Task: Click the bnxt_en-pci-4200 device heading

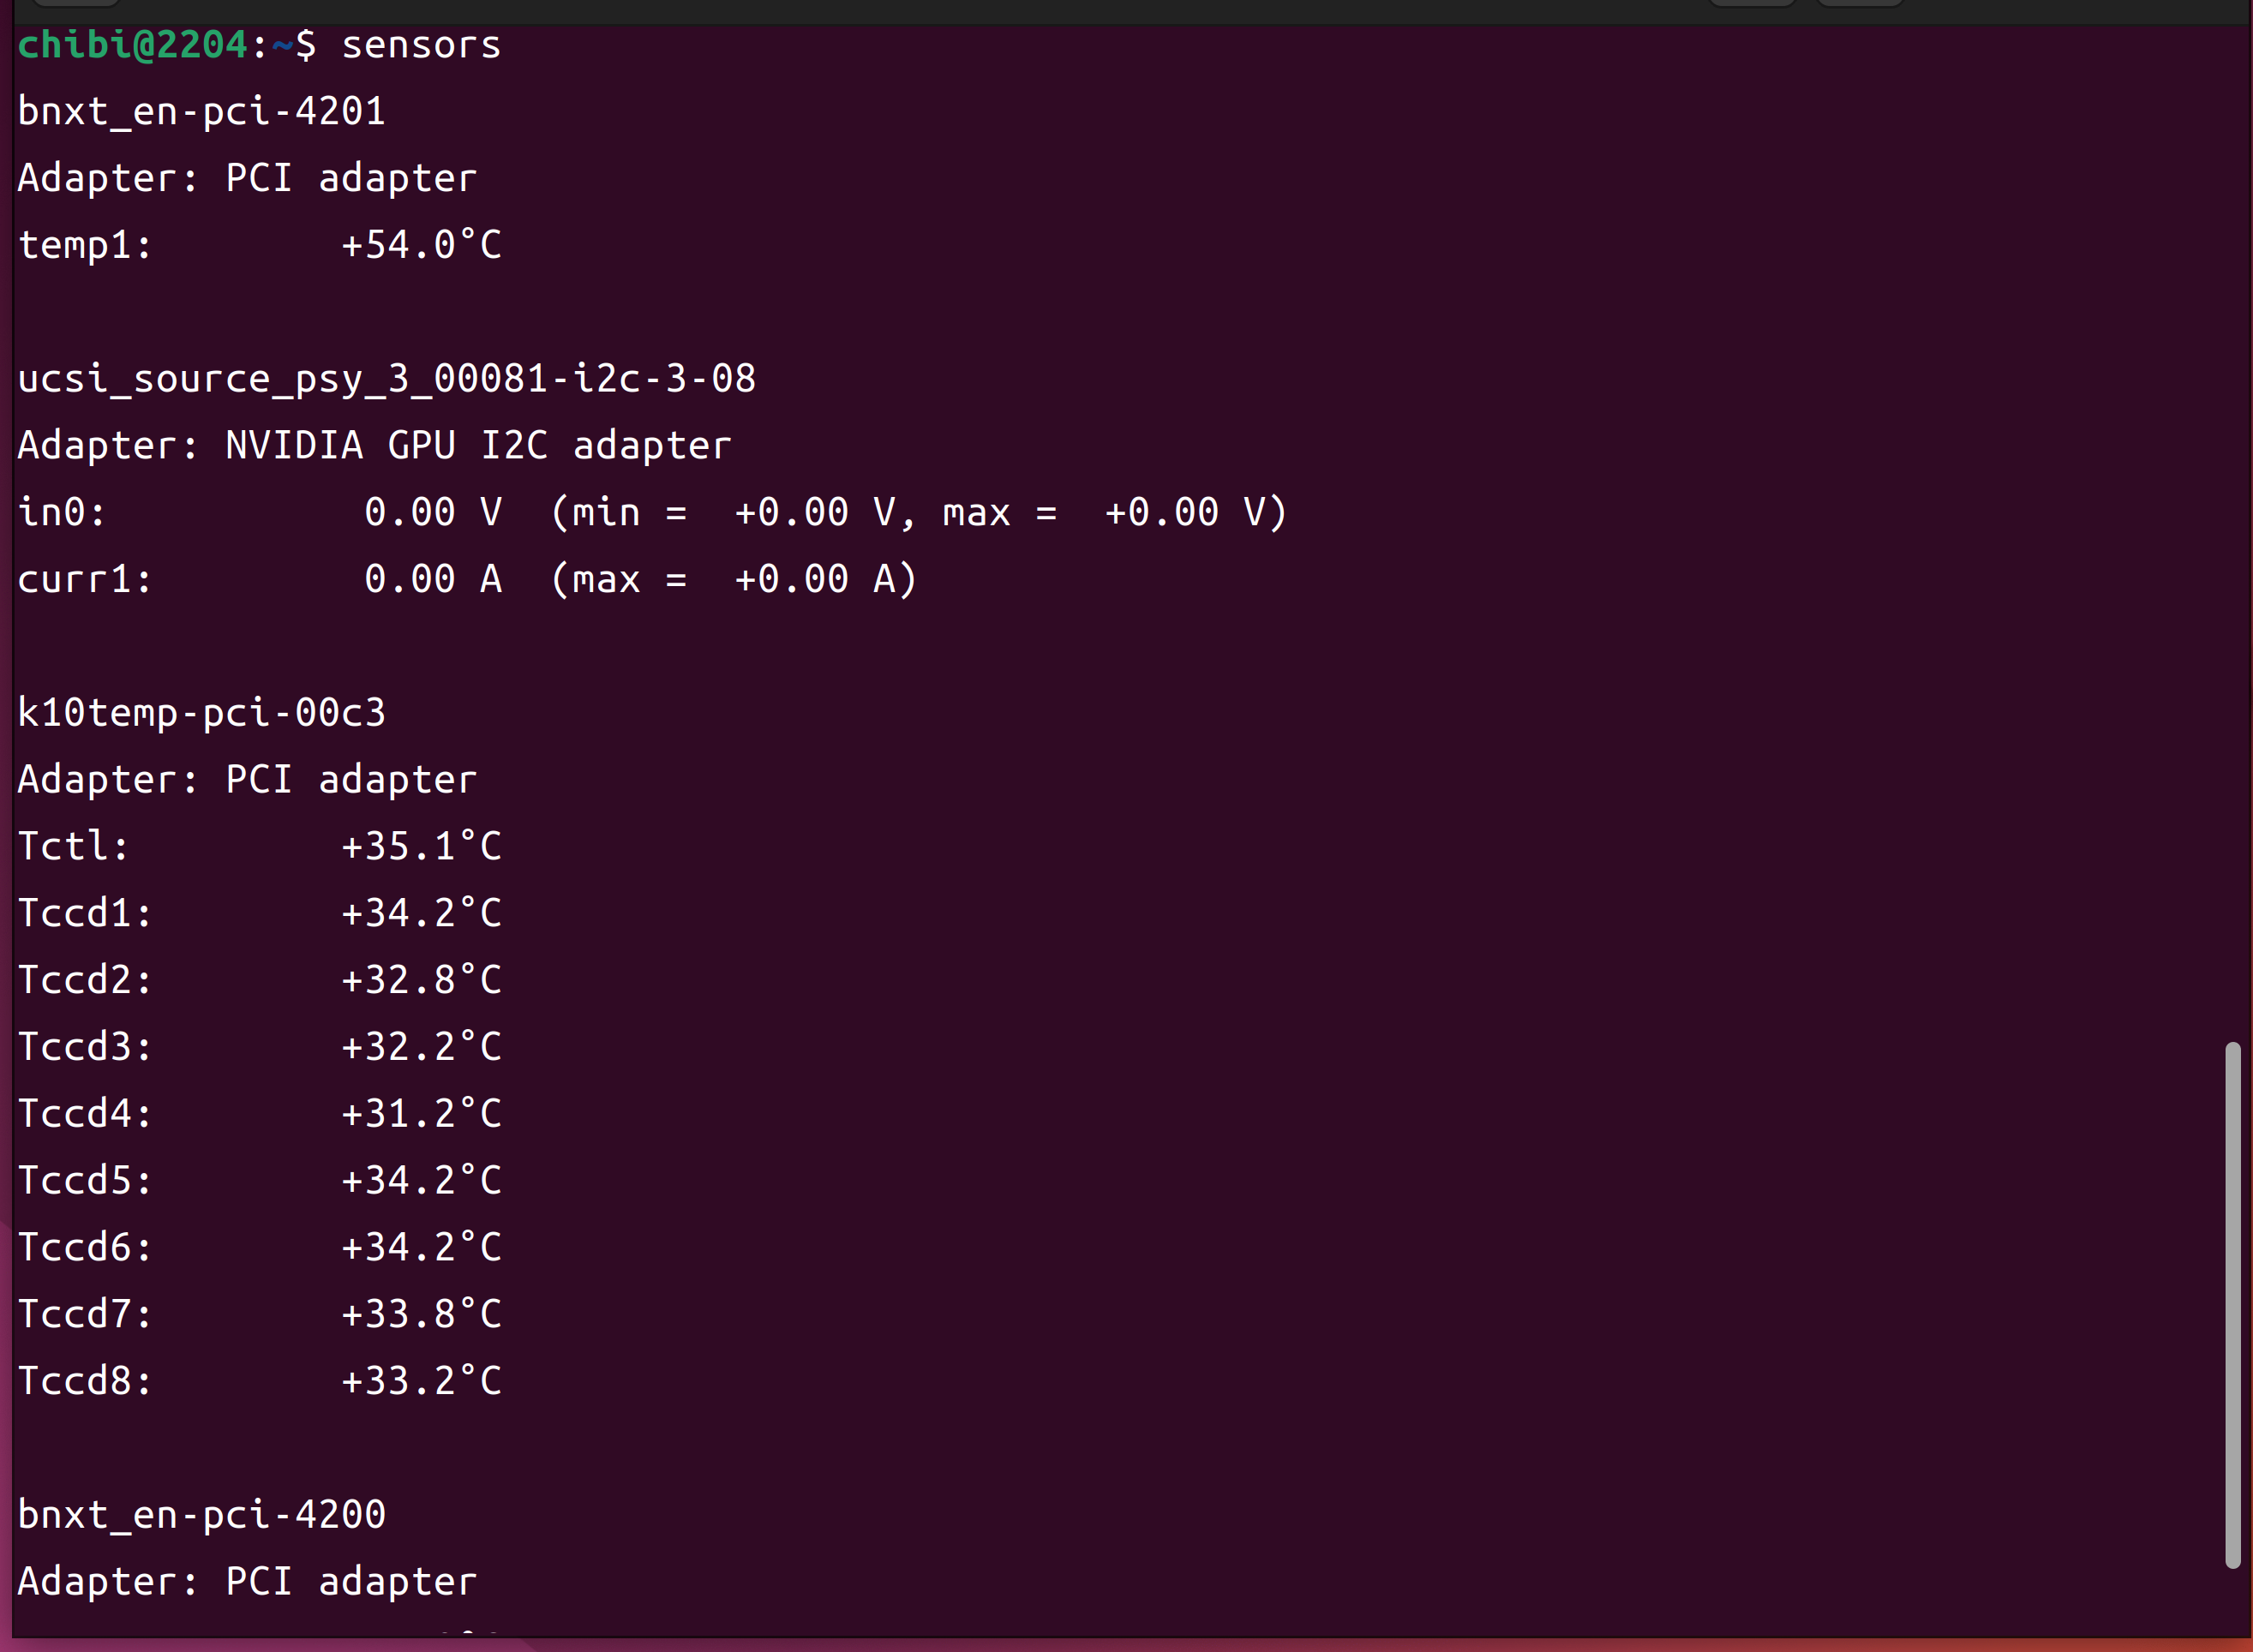Action: click(202, 1515)
